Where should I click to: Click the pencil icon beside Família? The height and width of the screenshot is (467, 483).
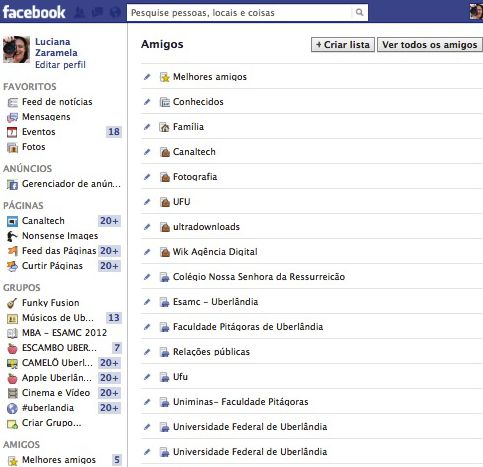click(147, 127)
